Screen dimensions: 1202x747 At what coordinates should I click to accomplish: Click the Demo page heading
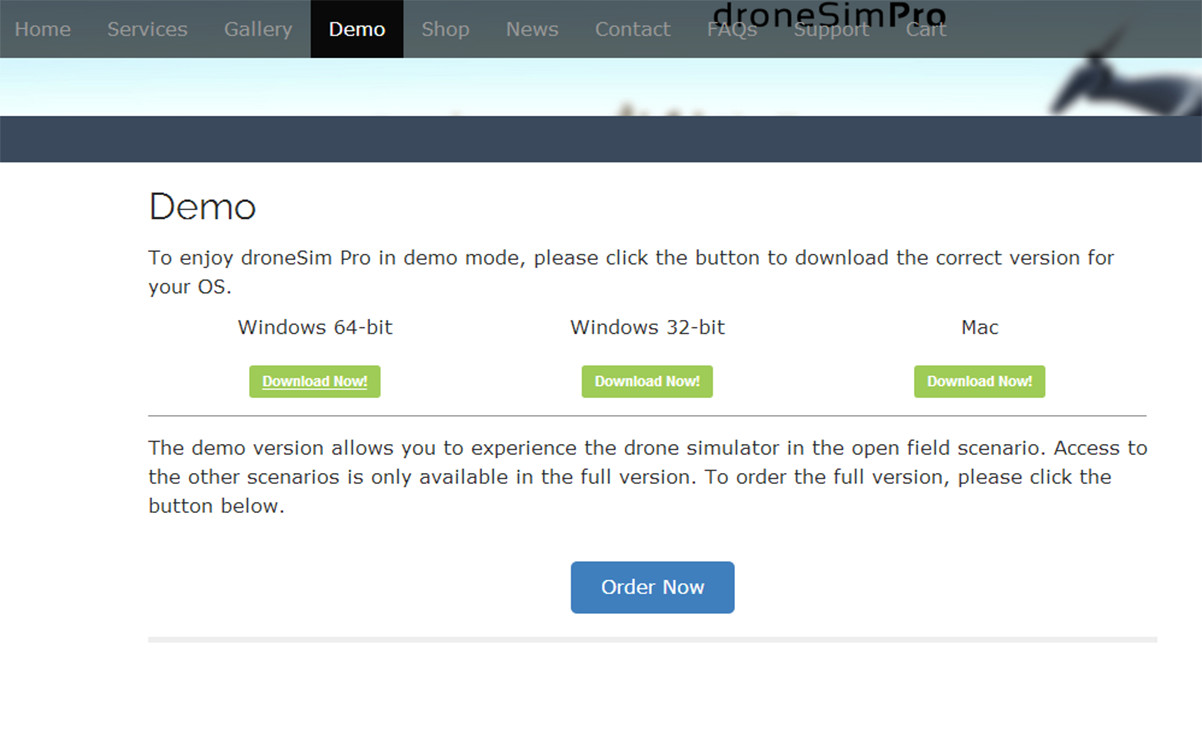coord(203,207)
